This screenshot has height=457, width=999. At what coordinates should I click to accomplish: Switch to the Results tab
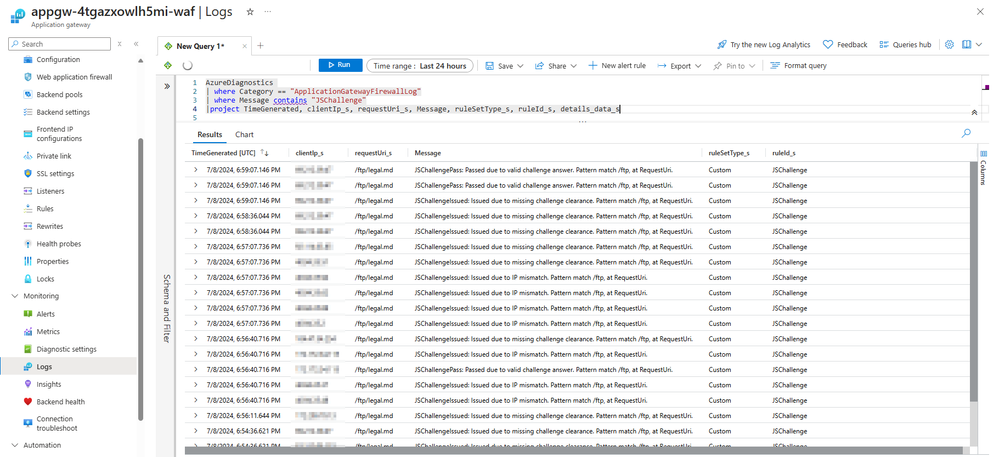point(210,134)
